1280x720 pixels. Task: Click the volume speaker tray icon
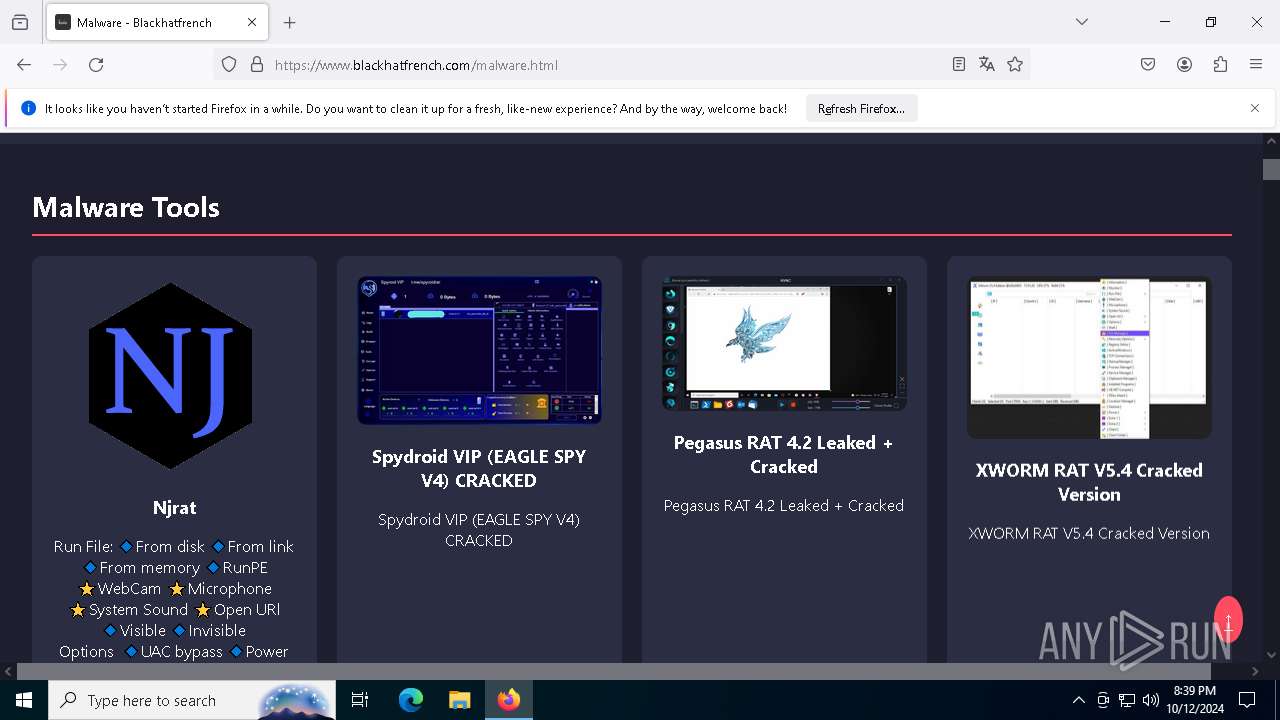click(x=1151, y=700)
